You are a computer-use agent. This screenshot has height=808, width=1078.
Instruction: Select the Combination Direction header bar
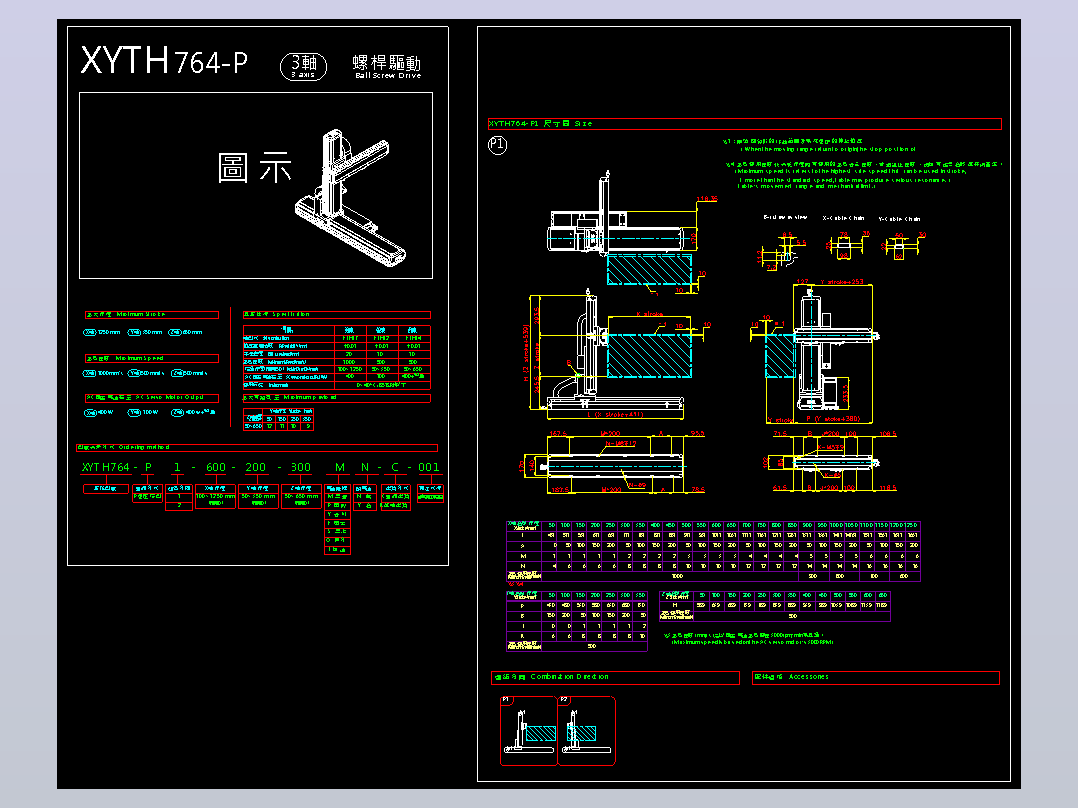tap(615, 677)
